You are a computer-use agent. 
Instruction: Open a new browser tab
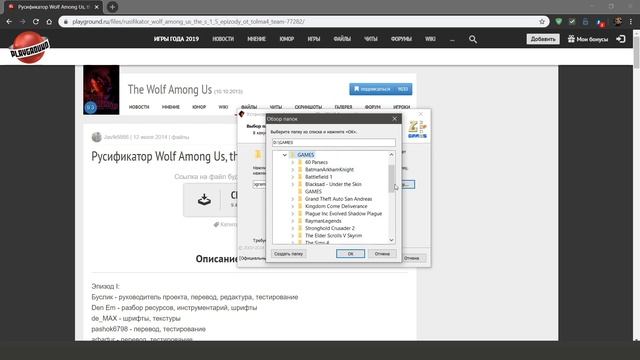(112, 7)
